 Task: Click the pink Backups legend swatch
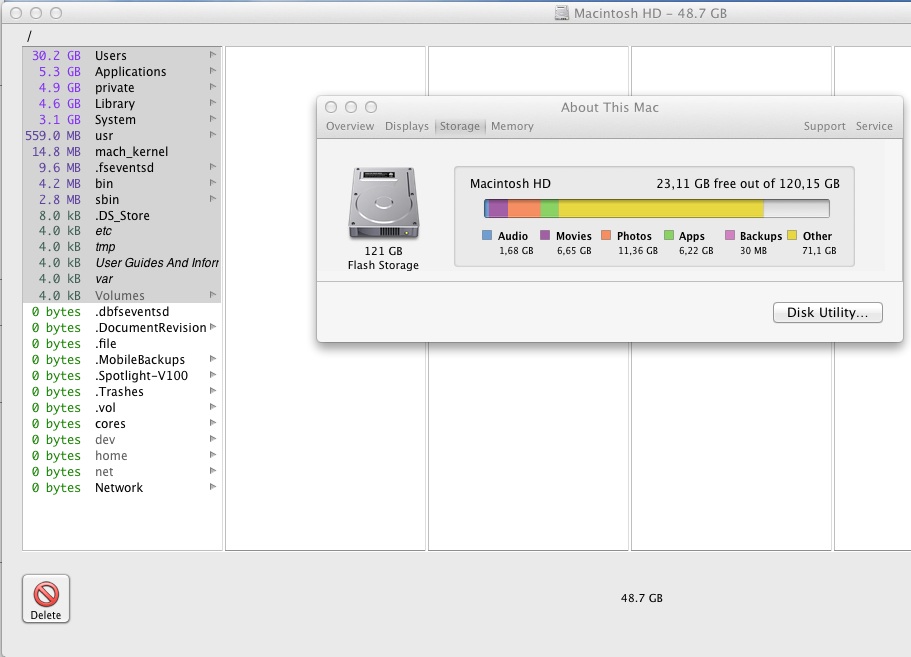(730, 235)
